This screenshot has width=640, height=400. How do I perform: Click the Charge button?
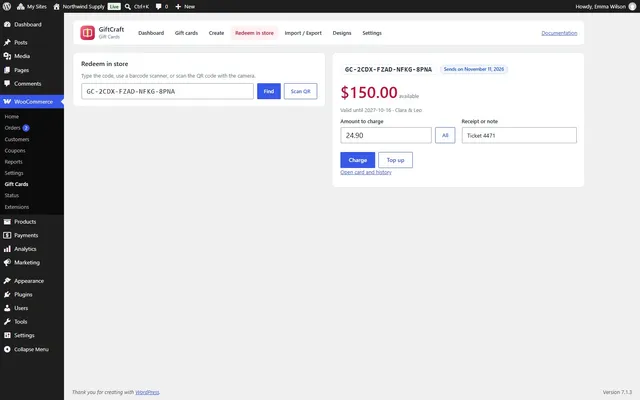tap(358, 160)
